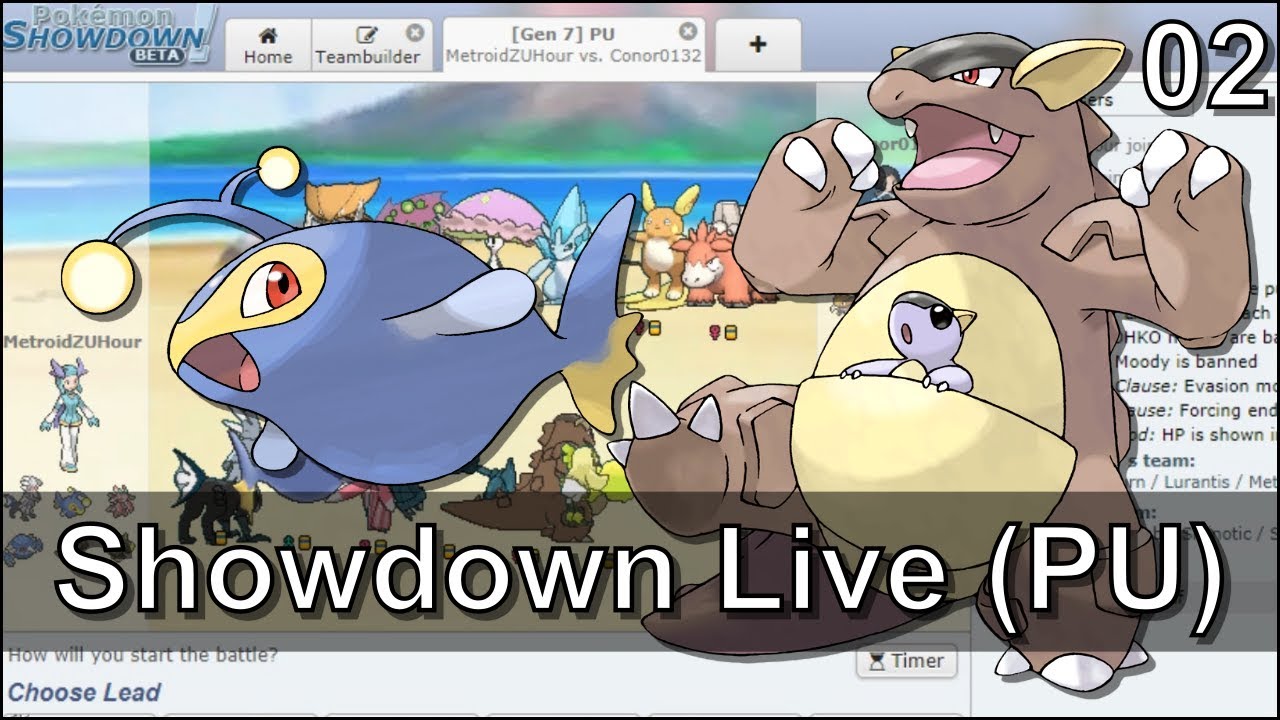Click the "Choose Lead" heading text

pyautogui.click(x=84, y=692)
